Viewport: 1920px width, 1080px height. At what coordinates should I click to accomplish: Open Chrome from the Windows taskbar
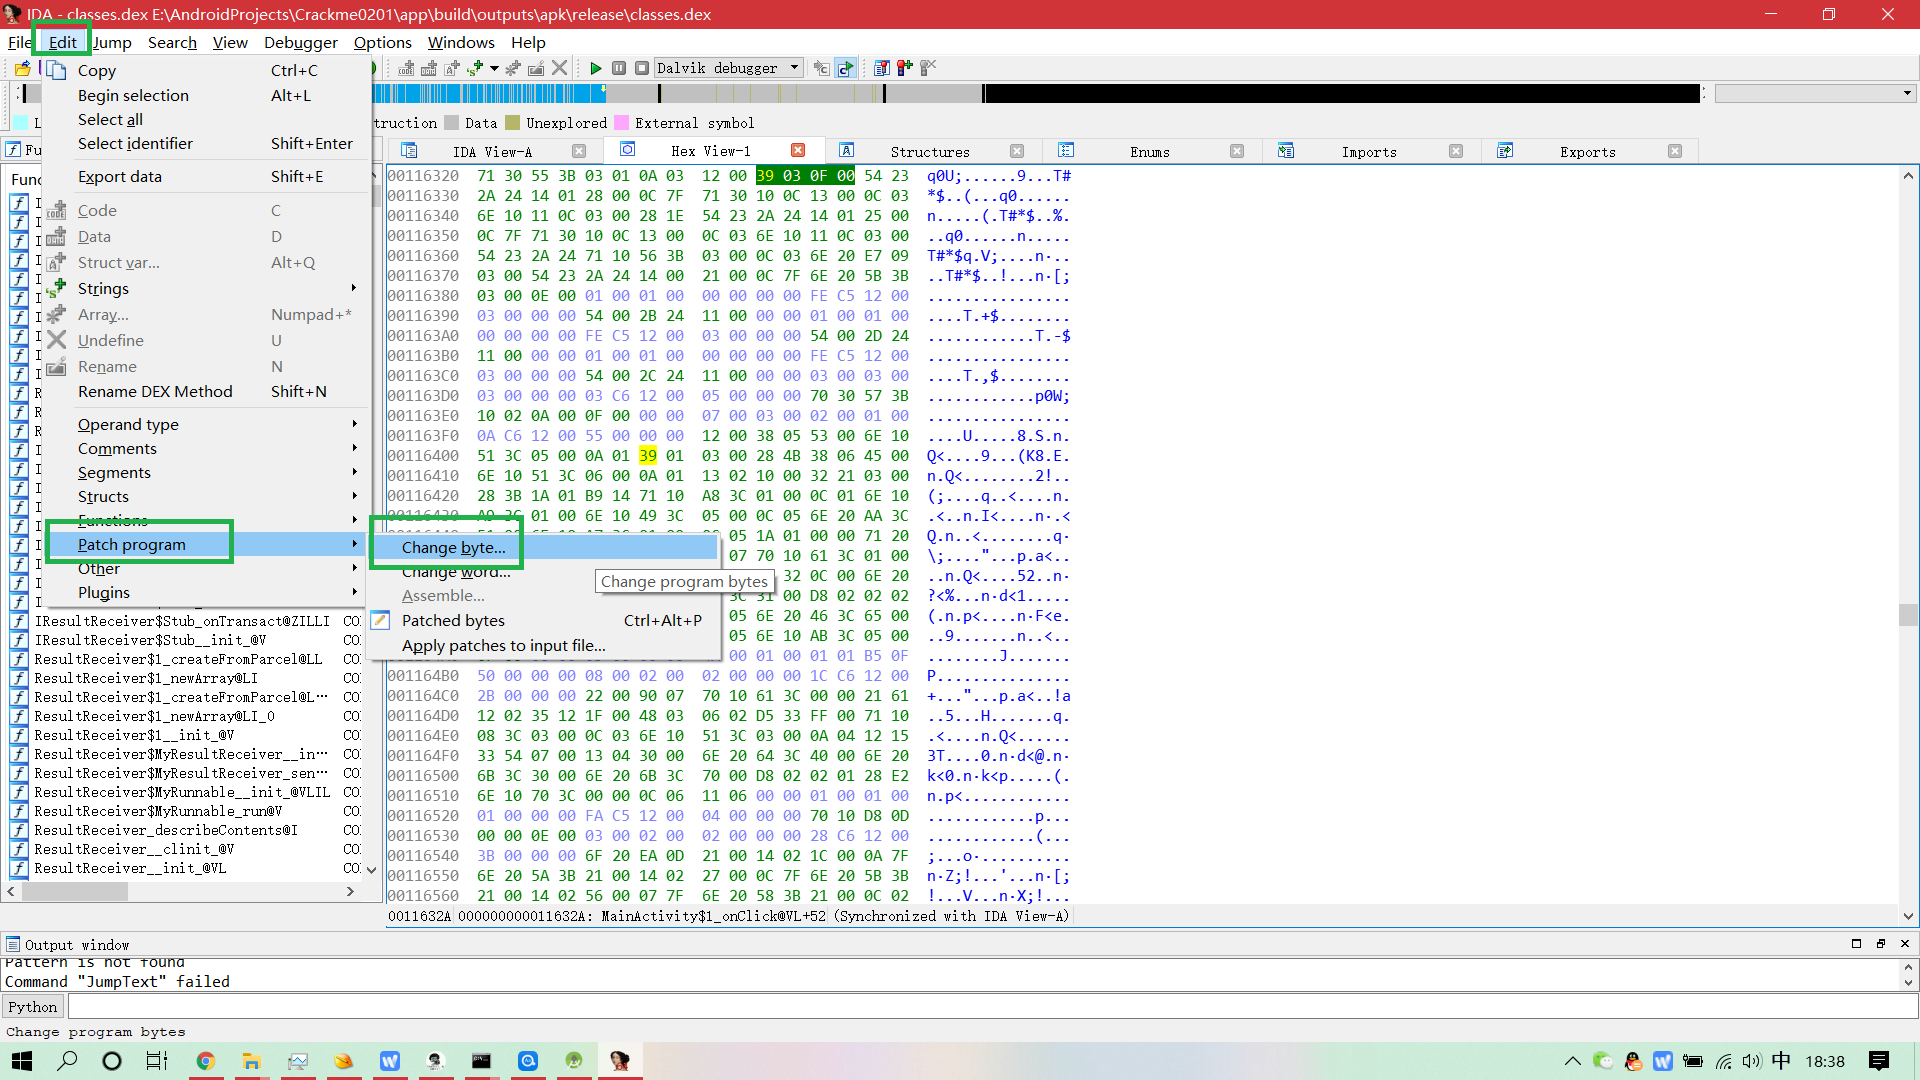(x=205, y=1061)
